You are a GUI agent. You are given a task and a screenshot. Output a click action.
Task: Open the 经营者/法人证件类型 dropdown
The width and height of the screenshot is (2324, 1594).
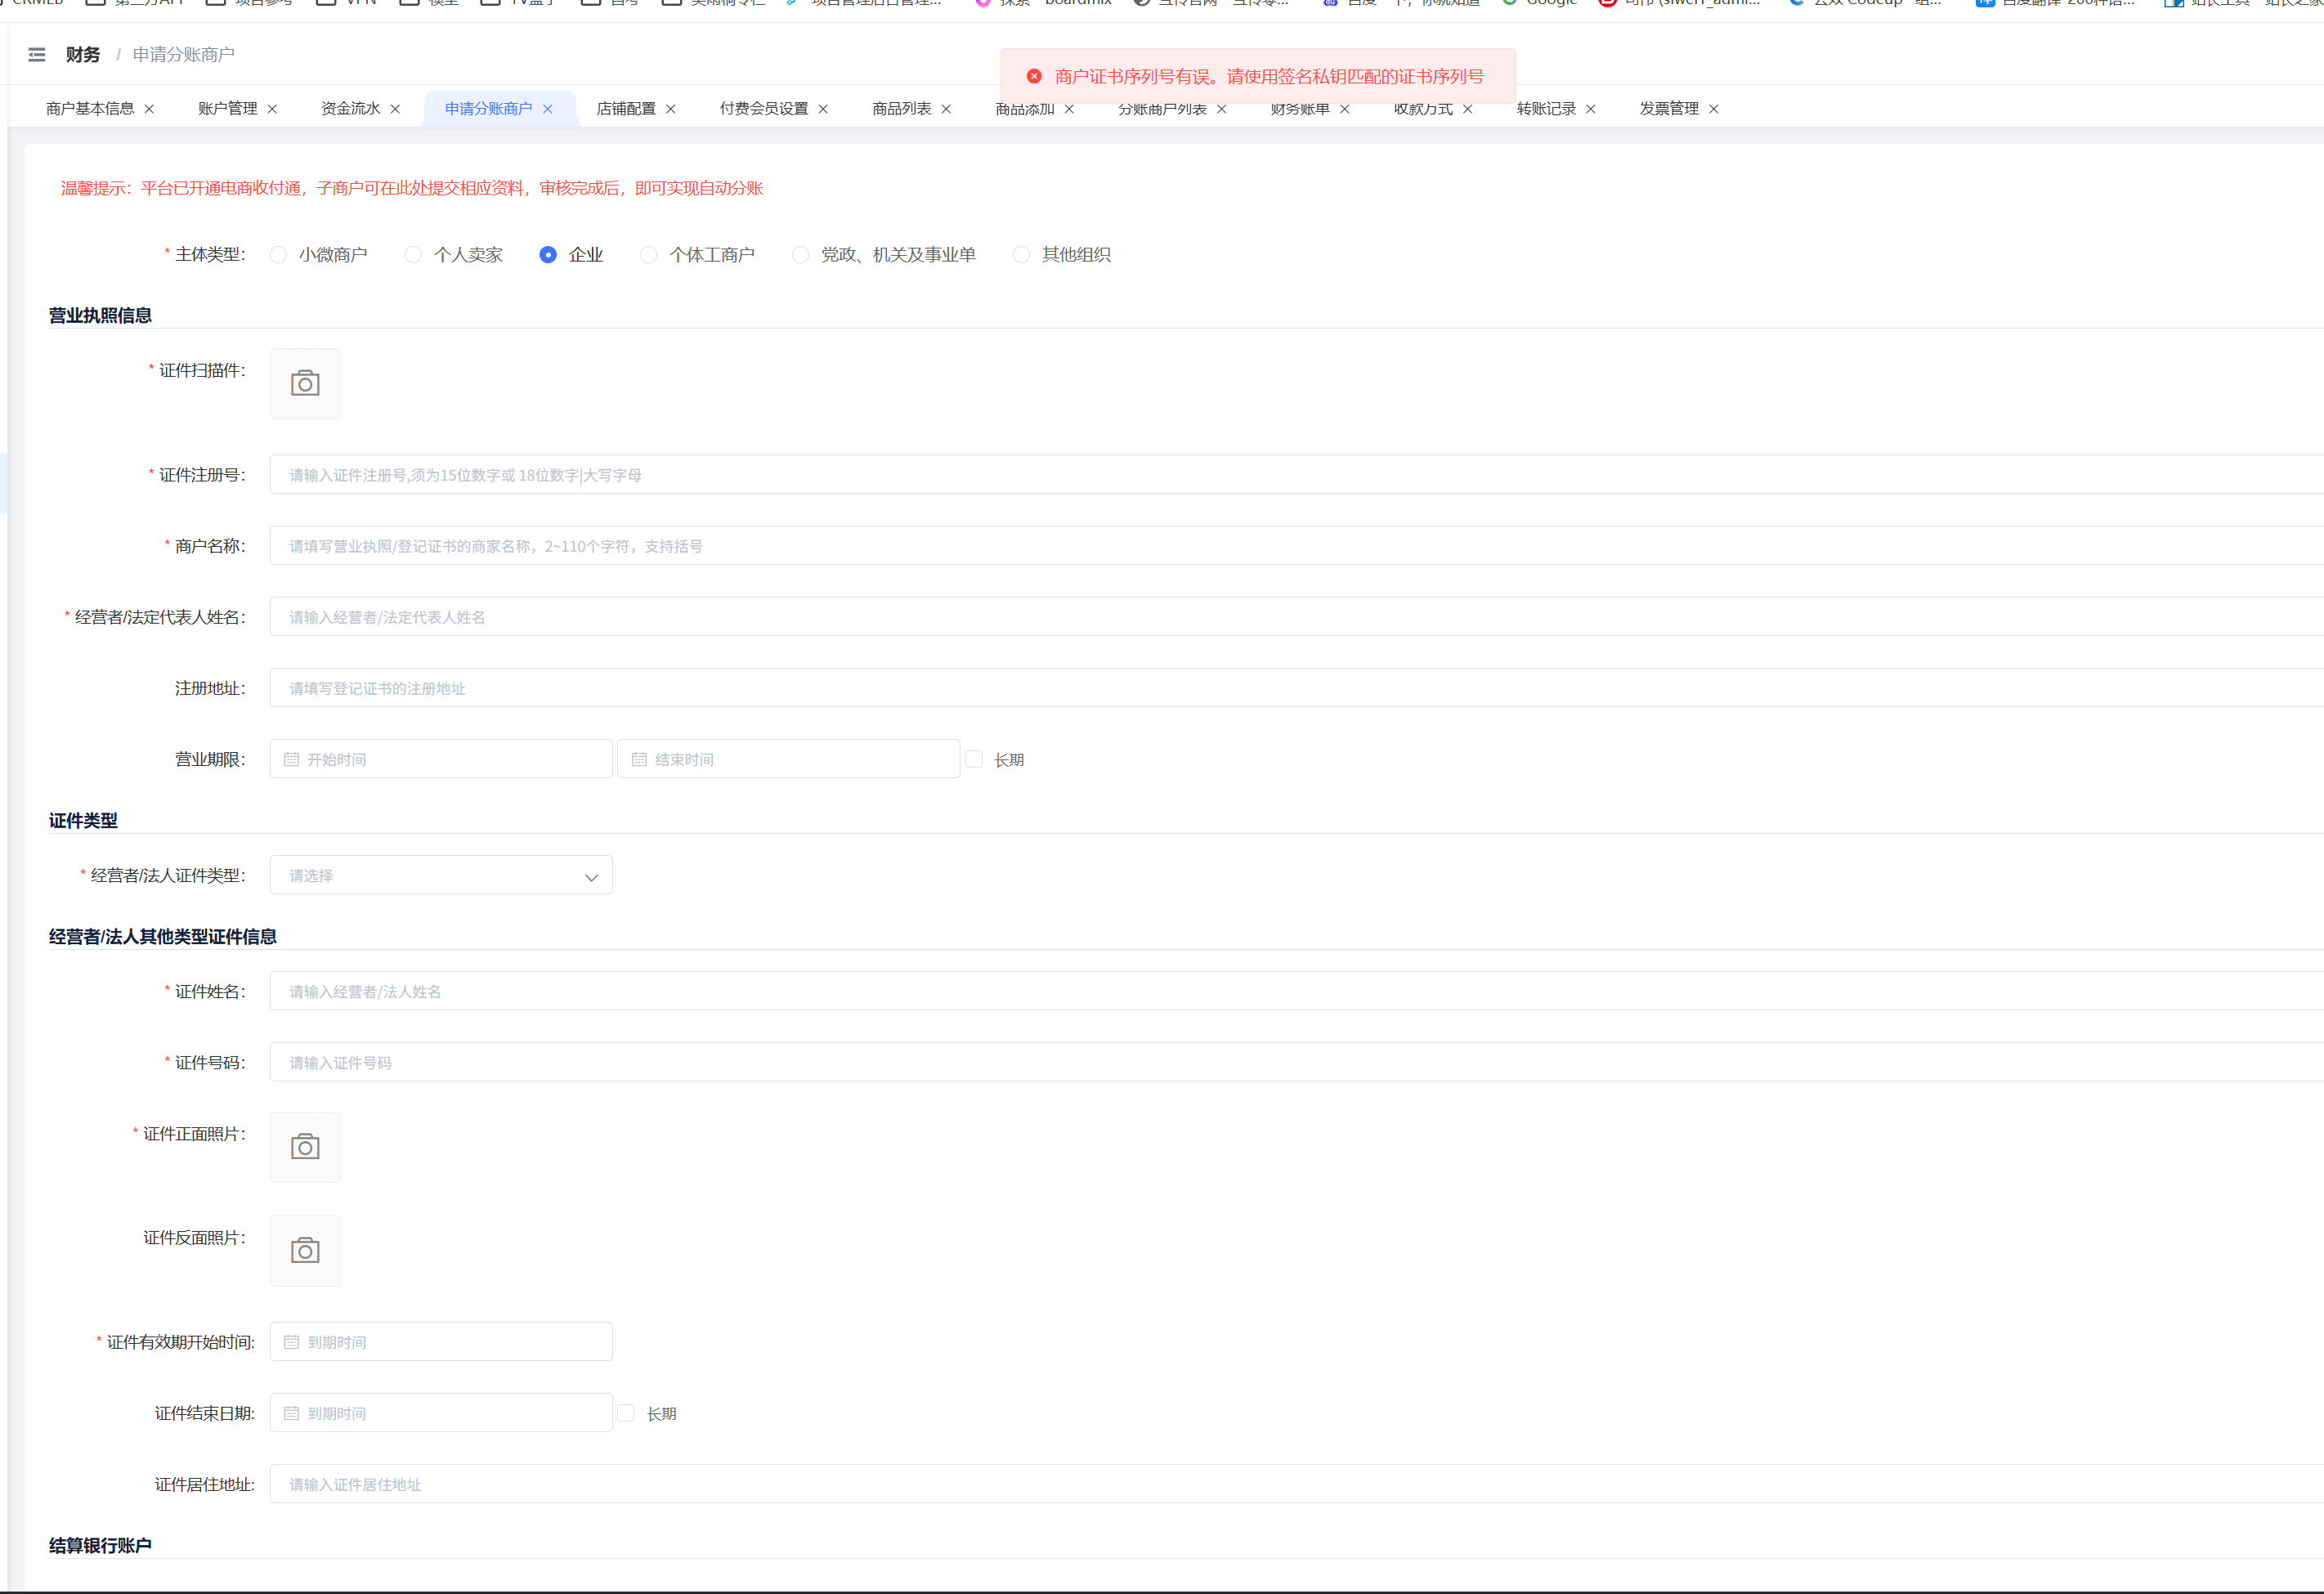(x=441, y=876)
